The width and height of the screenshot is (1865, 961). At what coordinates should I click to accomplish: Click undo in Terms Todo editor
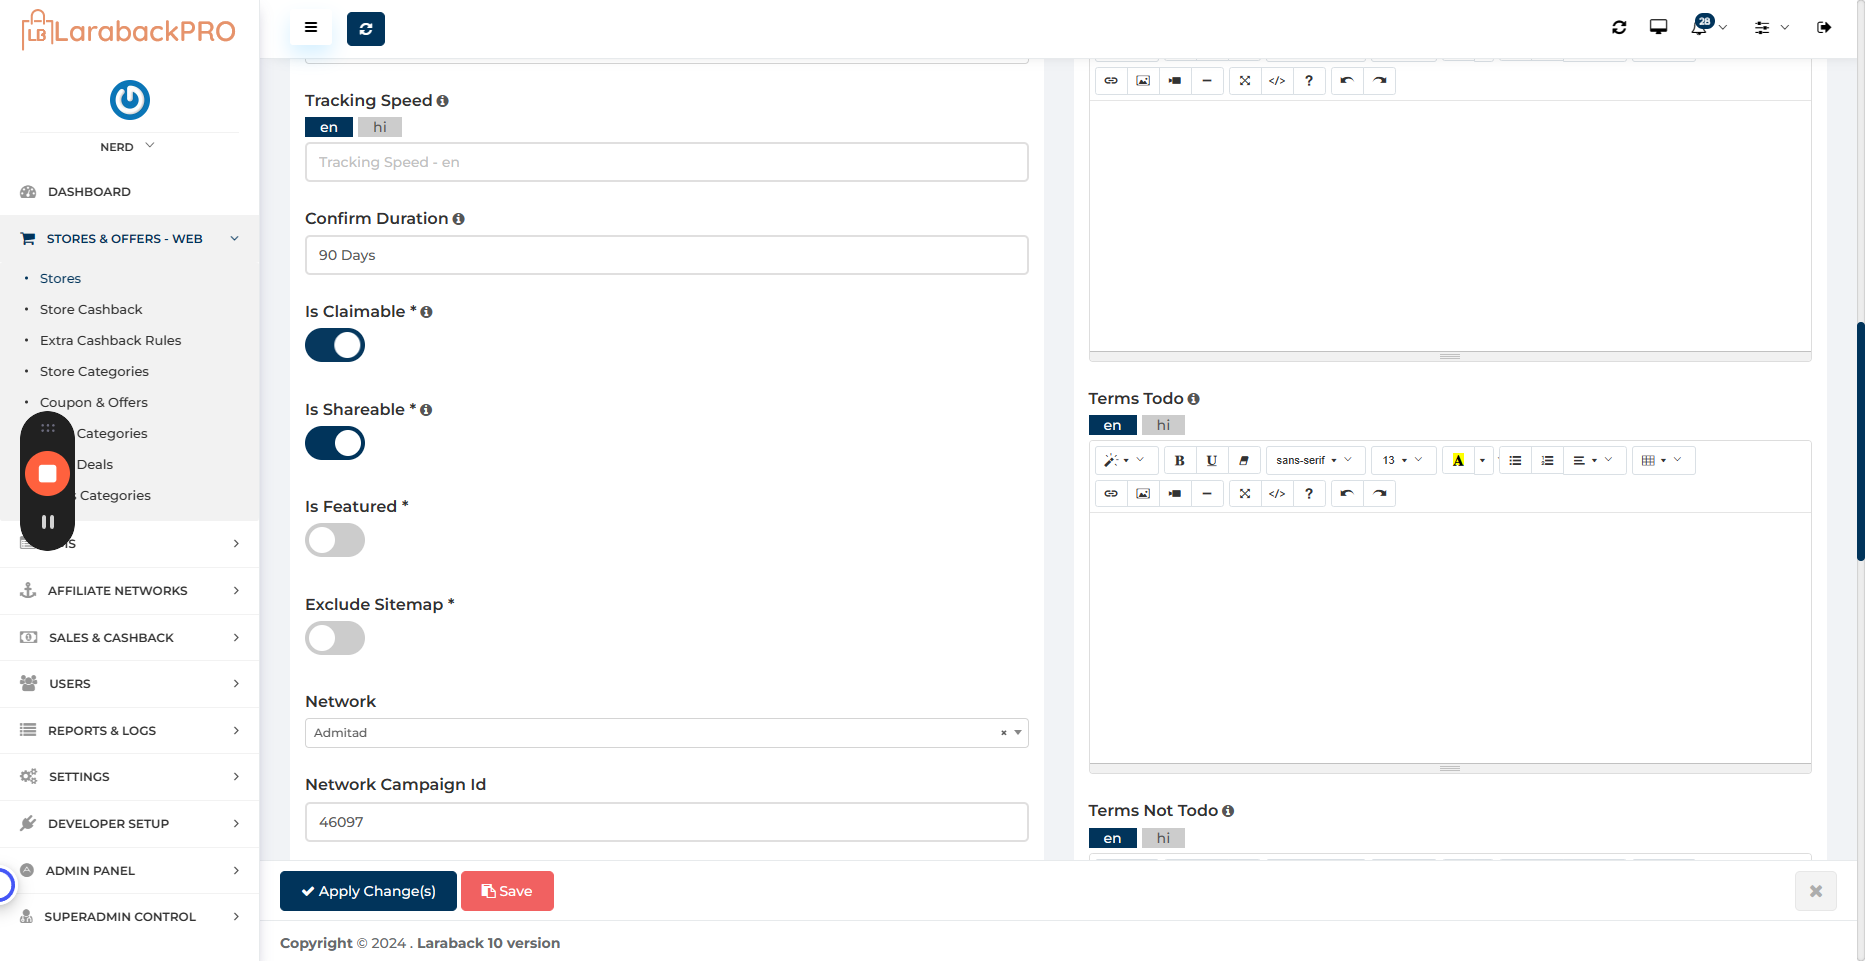pyautogui.click(x=1347, y=493)
